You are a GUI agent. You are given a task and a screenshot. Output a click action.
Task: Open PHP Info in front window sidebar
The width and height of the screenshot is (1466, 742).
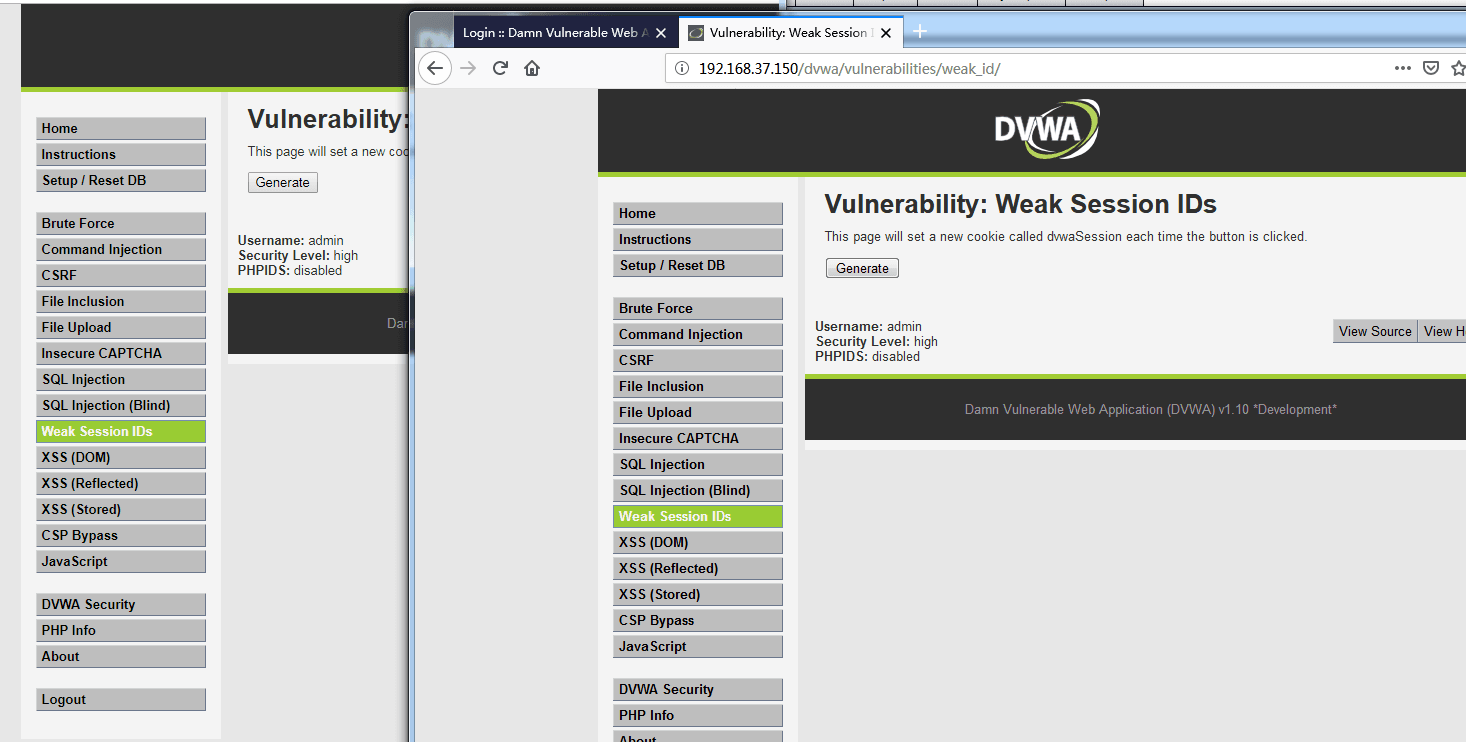click(698, 715)
